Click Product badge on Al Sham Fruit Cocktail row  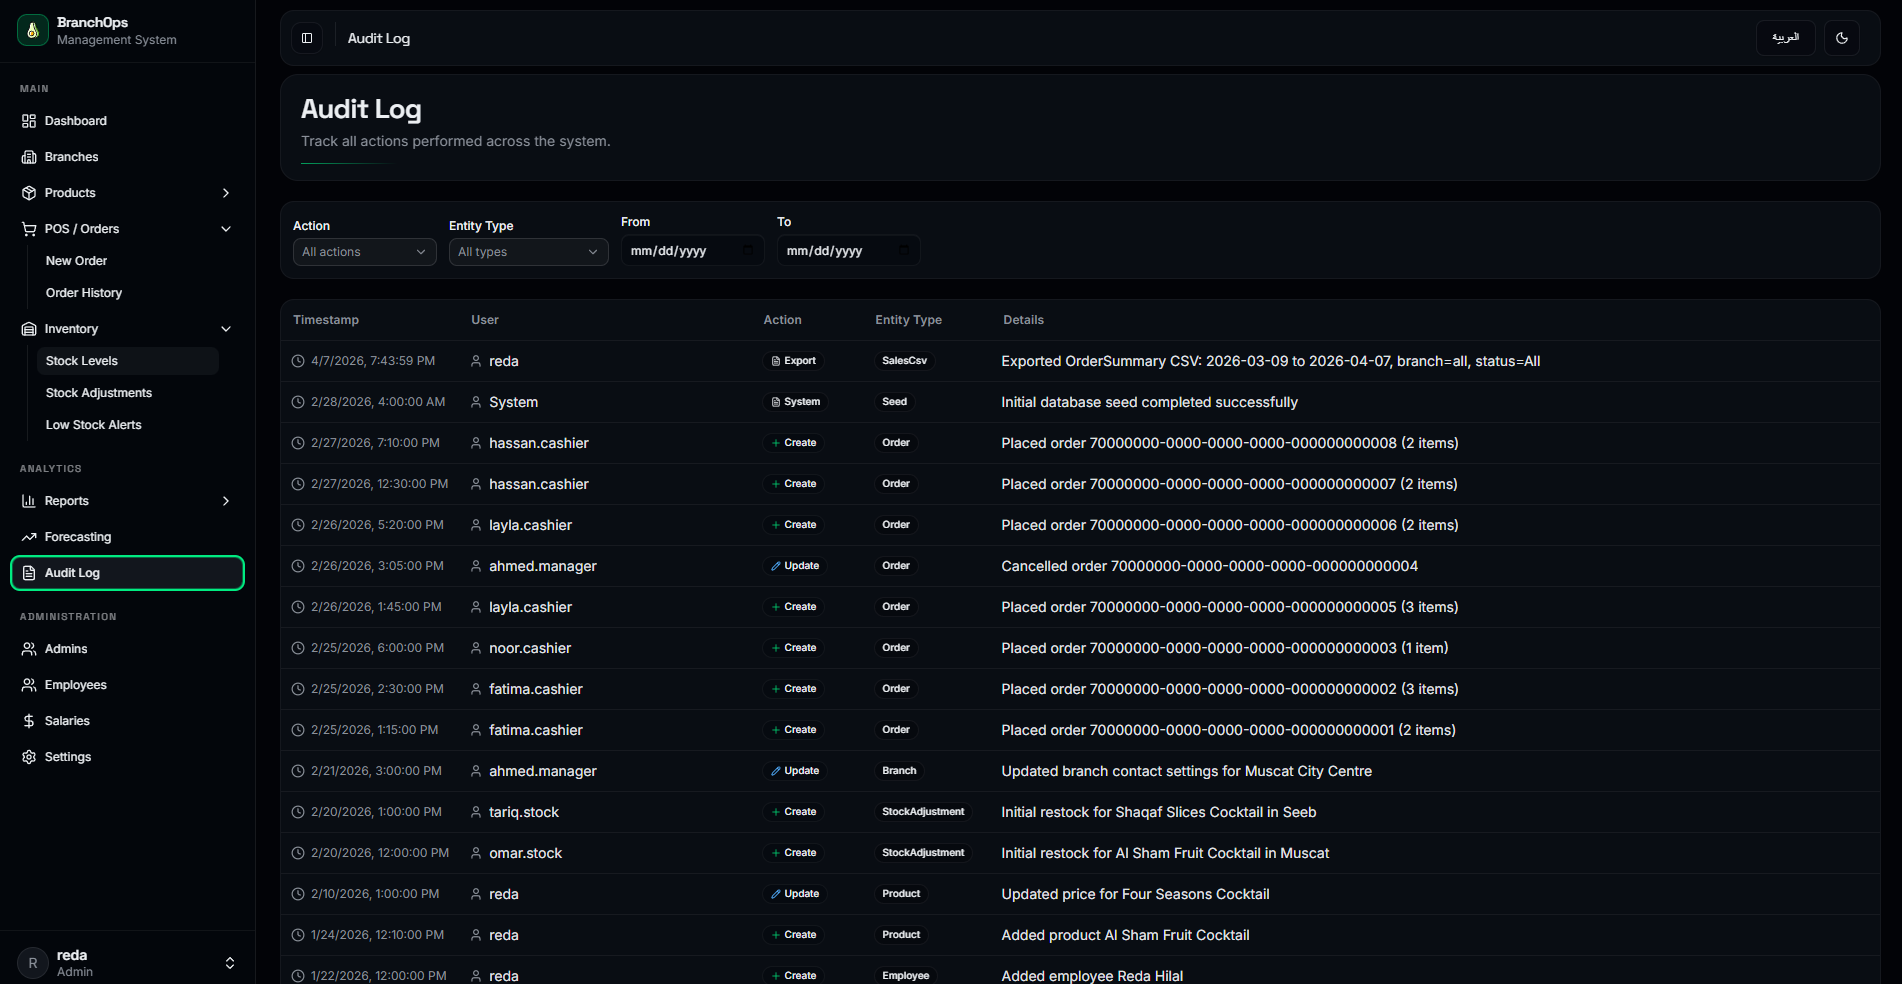point(901,935)
